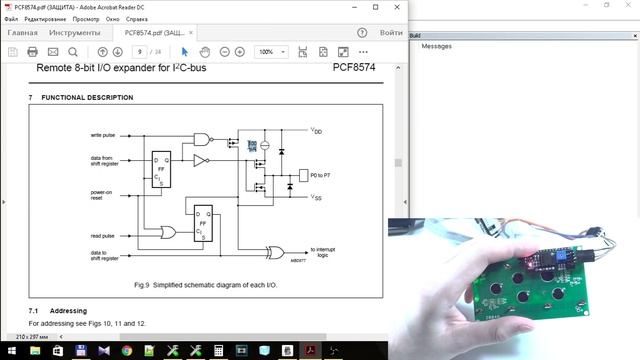The width and height of the screenshot is (640, 360).
Task: Print the PCF8574 document
Action: tap(32, 52)
